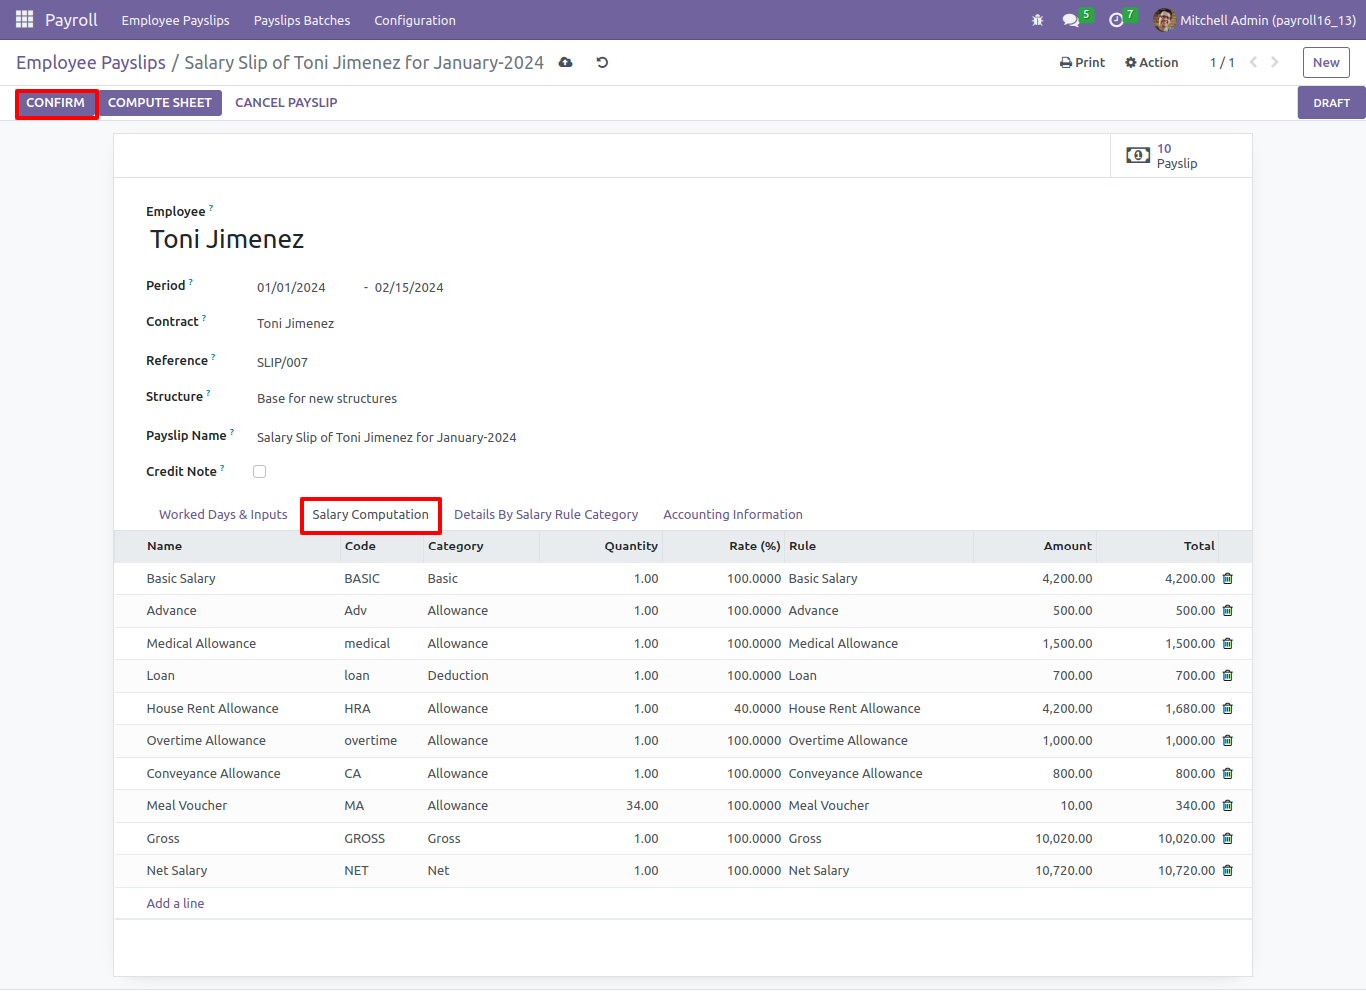Open the Payslip money stat button
The height and width of the screenshot is (992, 1366).
click(x=1181, y=156)
